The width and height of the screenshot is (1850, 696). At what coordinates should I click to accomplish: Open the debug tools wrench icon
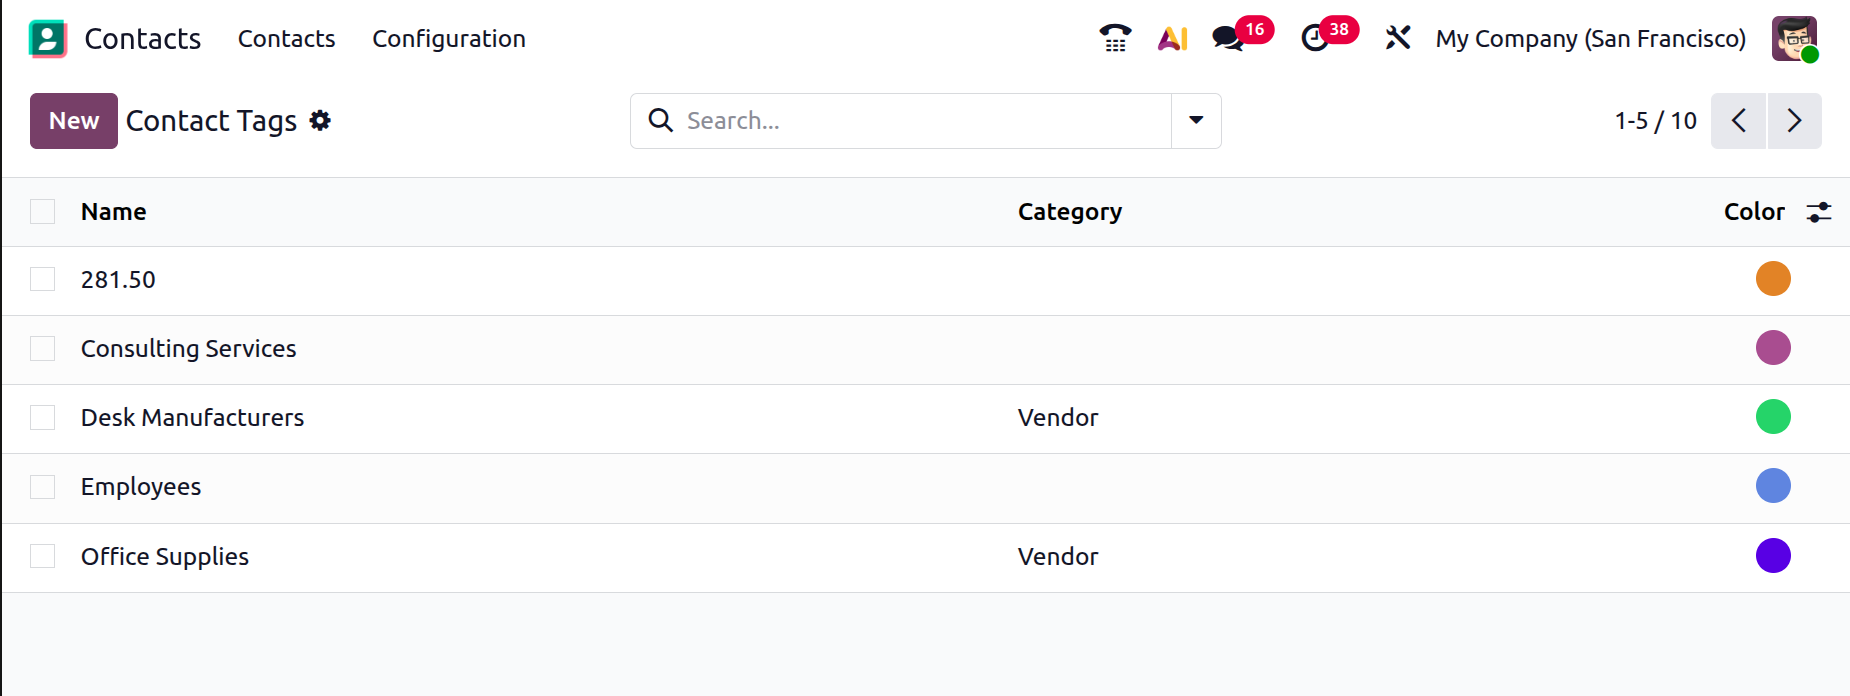[1398, 38]
